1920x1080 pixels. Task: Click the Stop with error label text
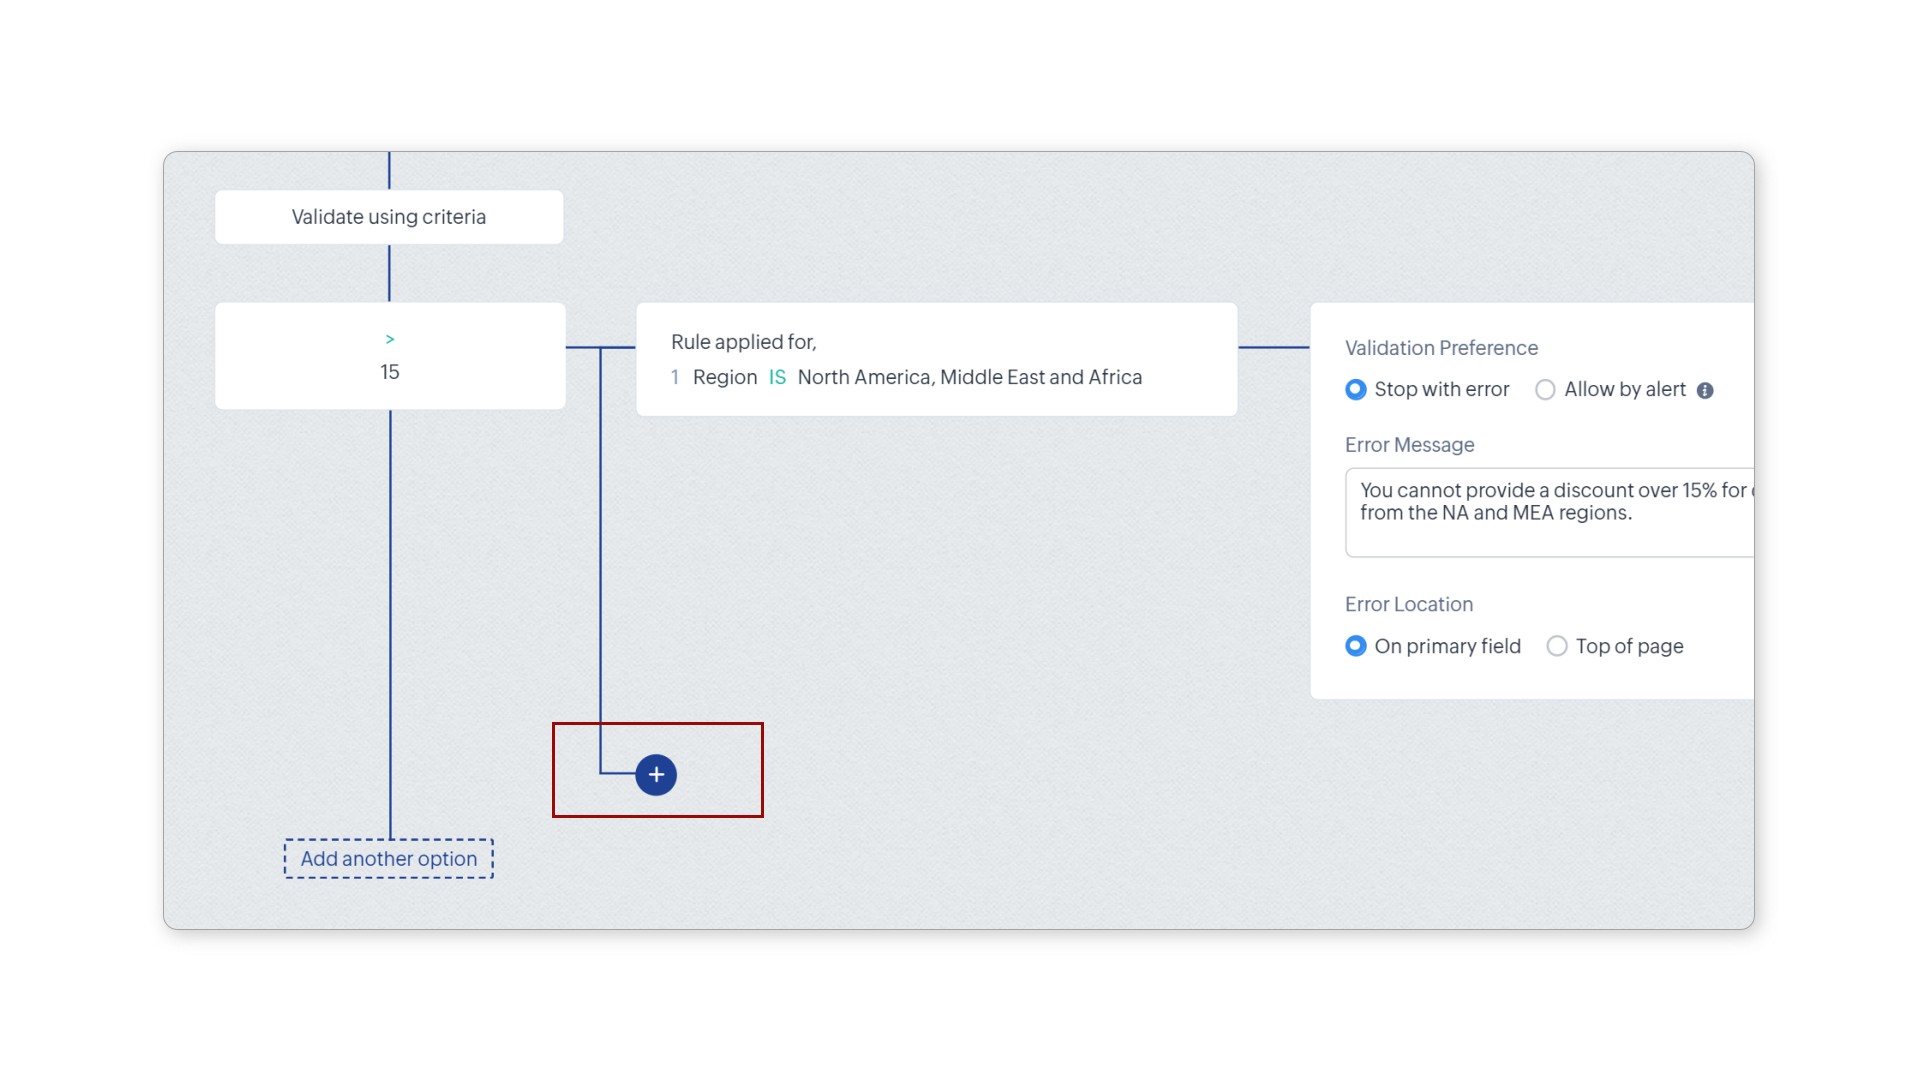coord(1441,390)
